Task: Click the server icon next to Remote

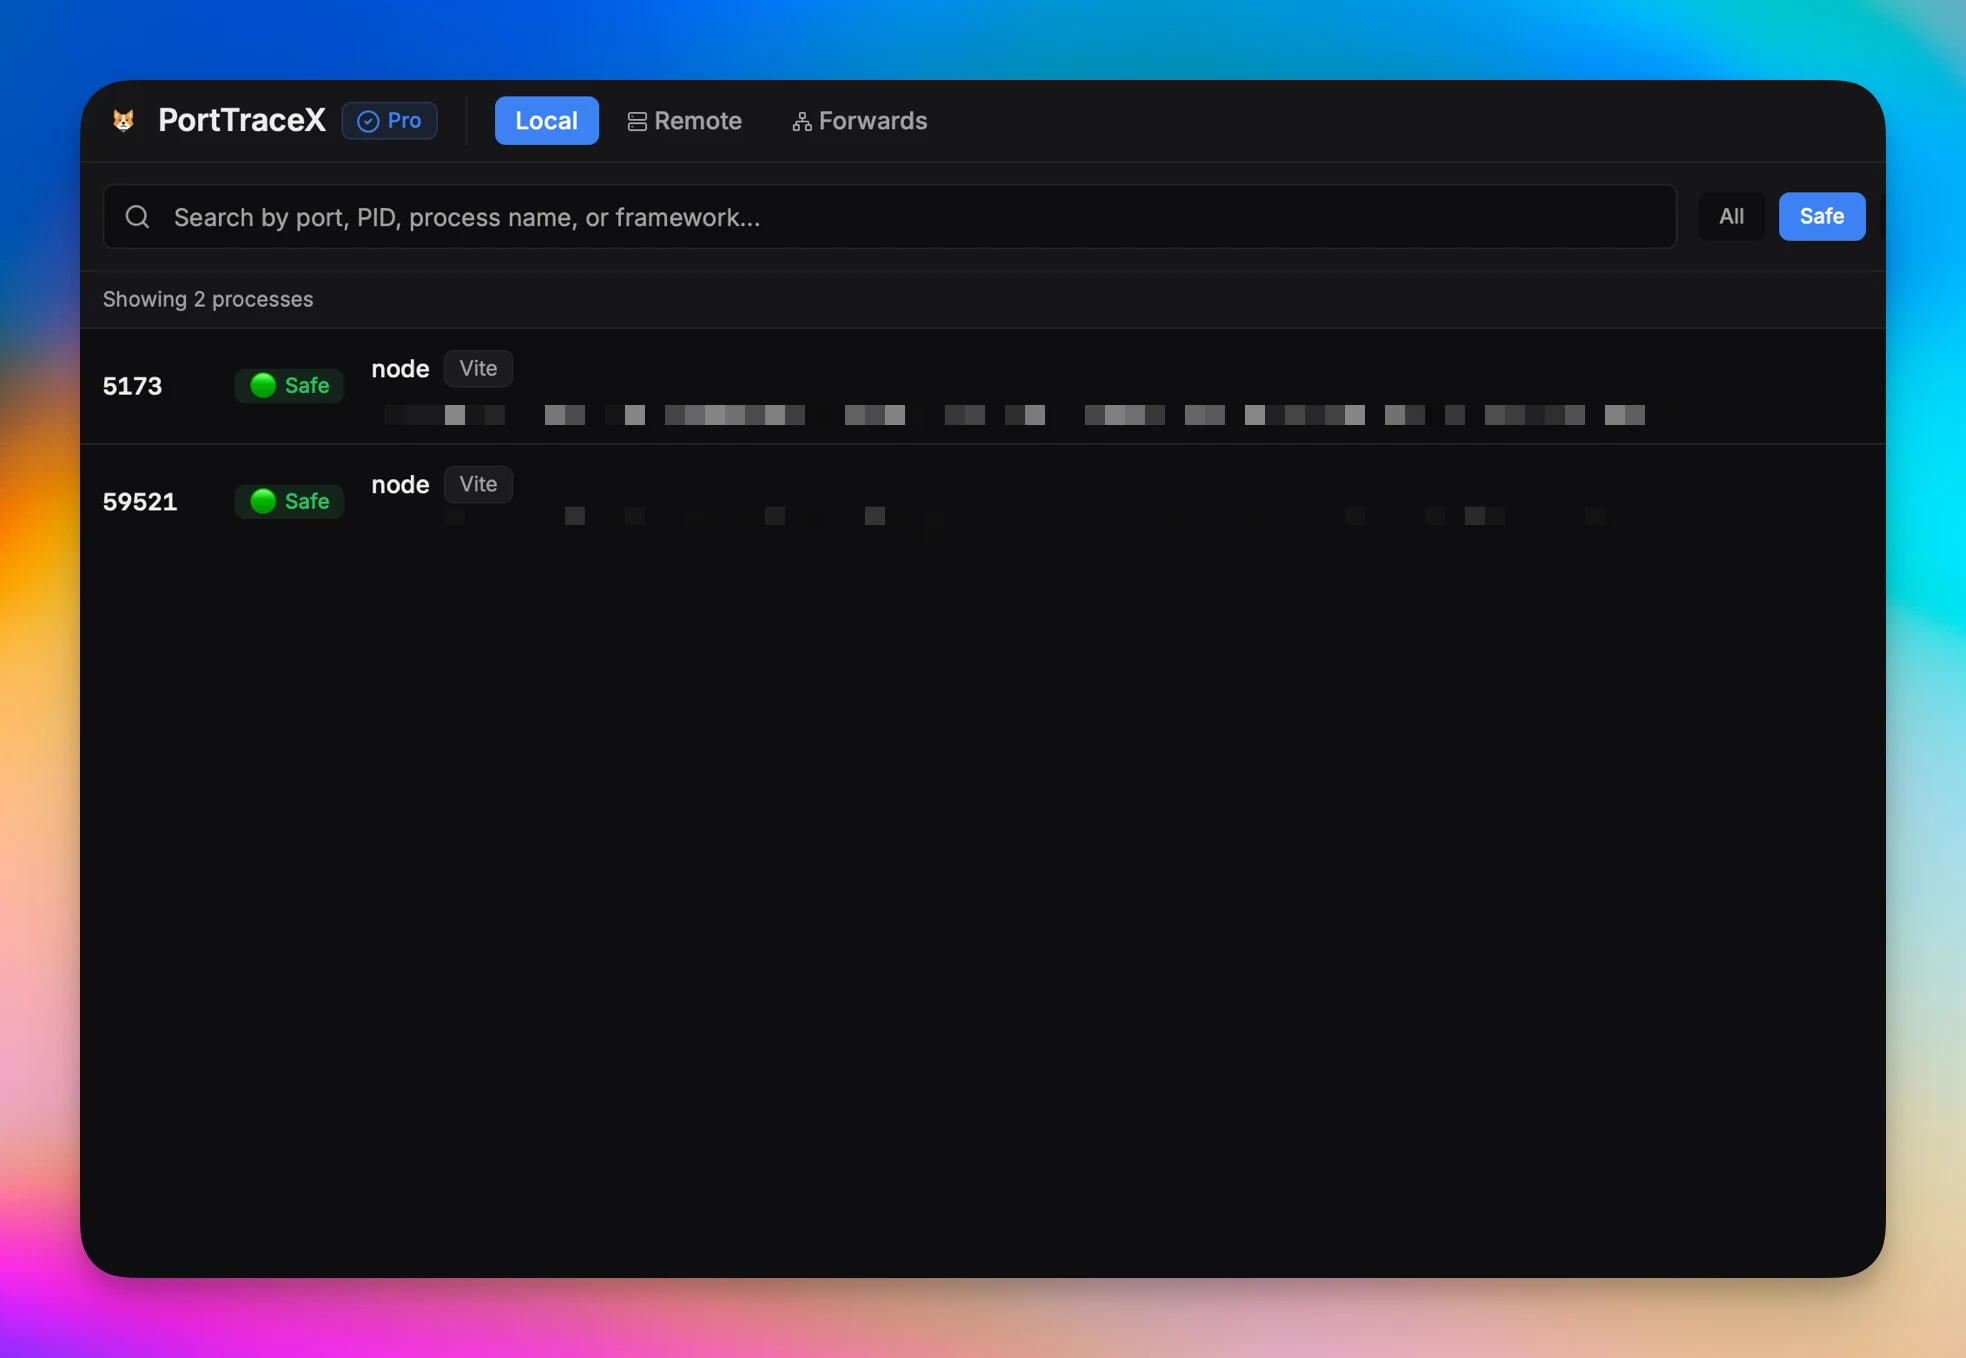Action: (x=637, y=120)
